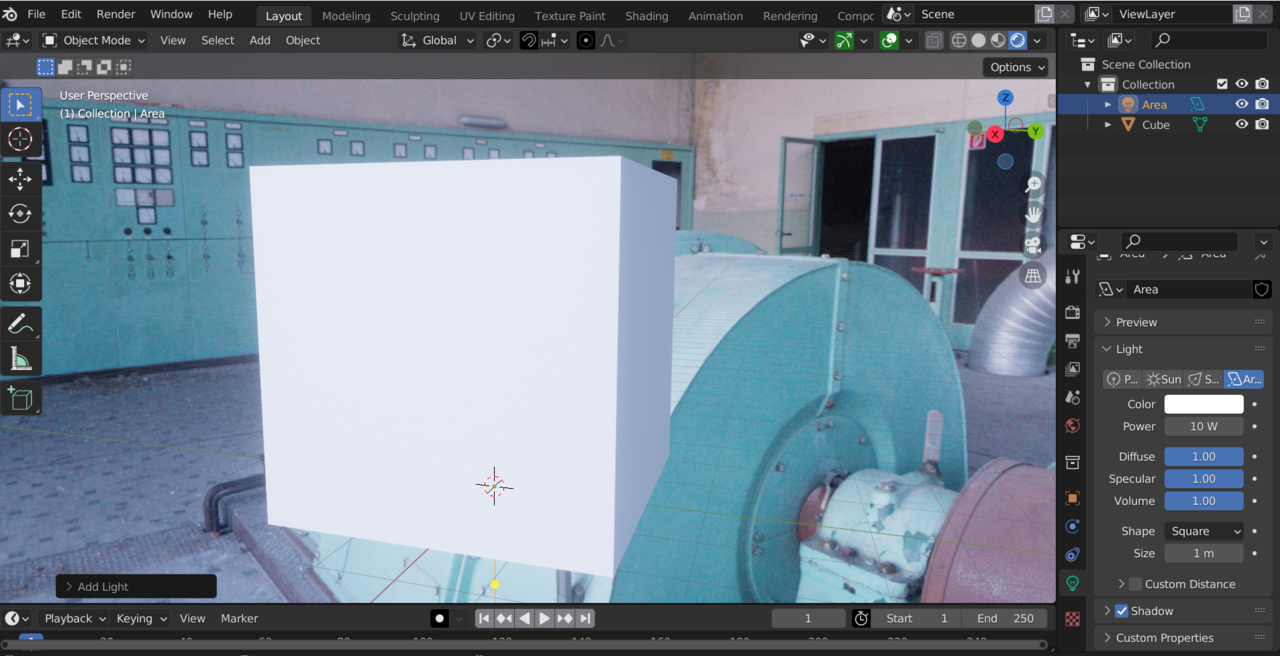Screen dimensions: 1280x656
Task: Select the Move tool
Action: click(20, 178)
